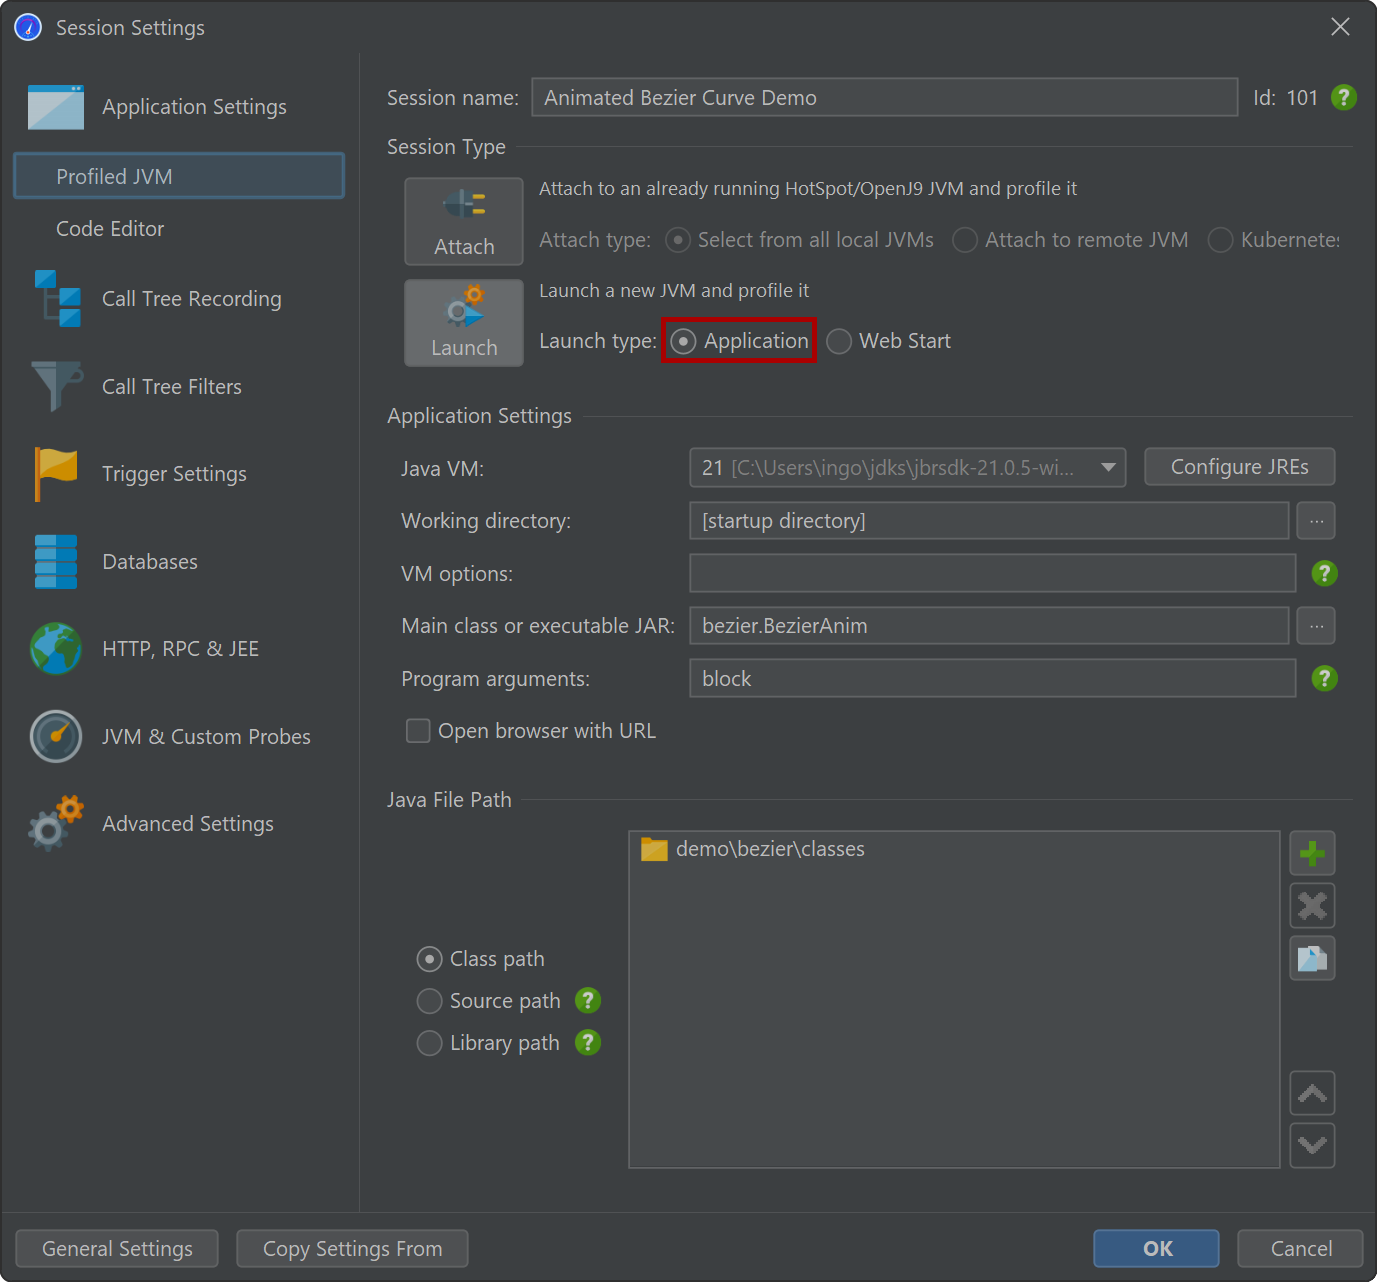Screen dimensions: 1377x1282
Task: Browse for working directory with ellipsis button
Action: [x=1316, y=521]
